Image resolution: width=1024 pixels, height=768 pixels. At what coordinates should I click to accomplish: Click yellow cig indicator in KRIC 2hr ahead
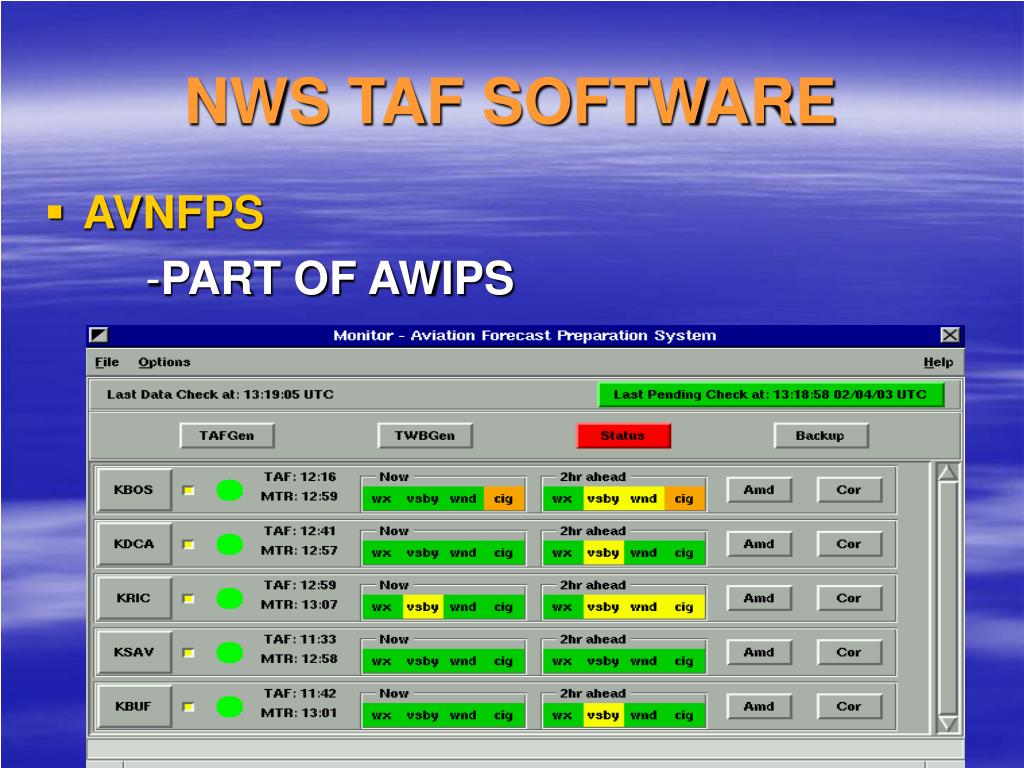tap(684, 607)
